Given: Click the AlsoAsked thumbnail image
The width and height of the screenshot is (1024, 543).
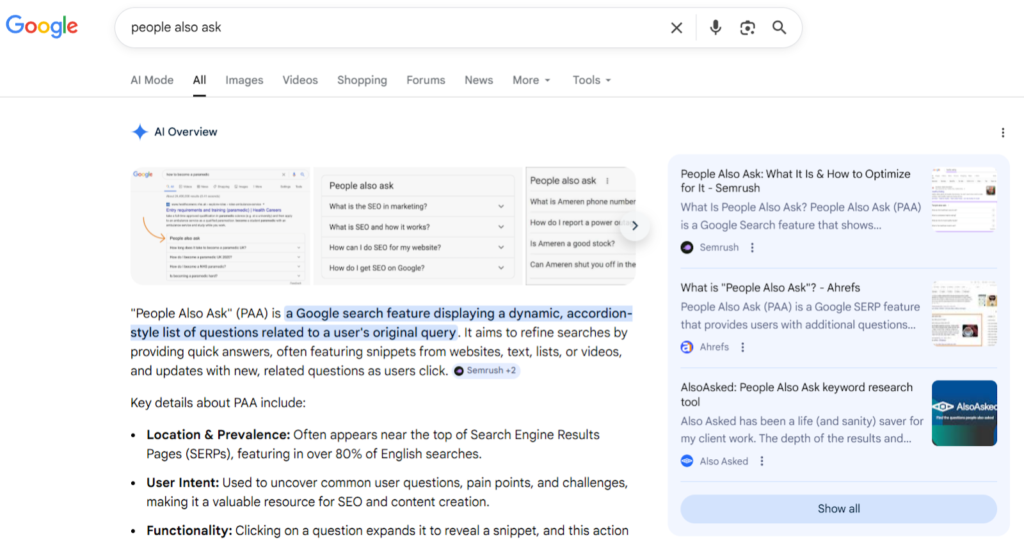Looking at the screenshot, I should point(964,413).
